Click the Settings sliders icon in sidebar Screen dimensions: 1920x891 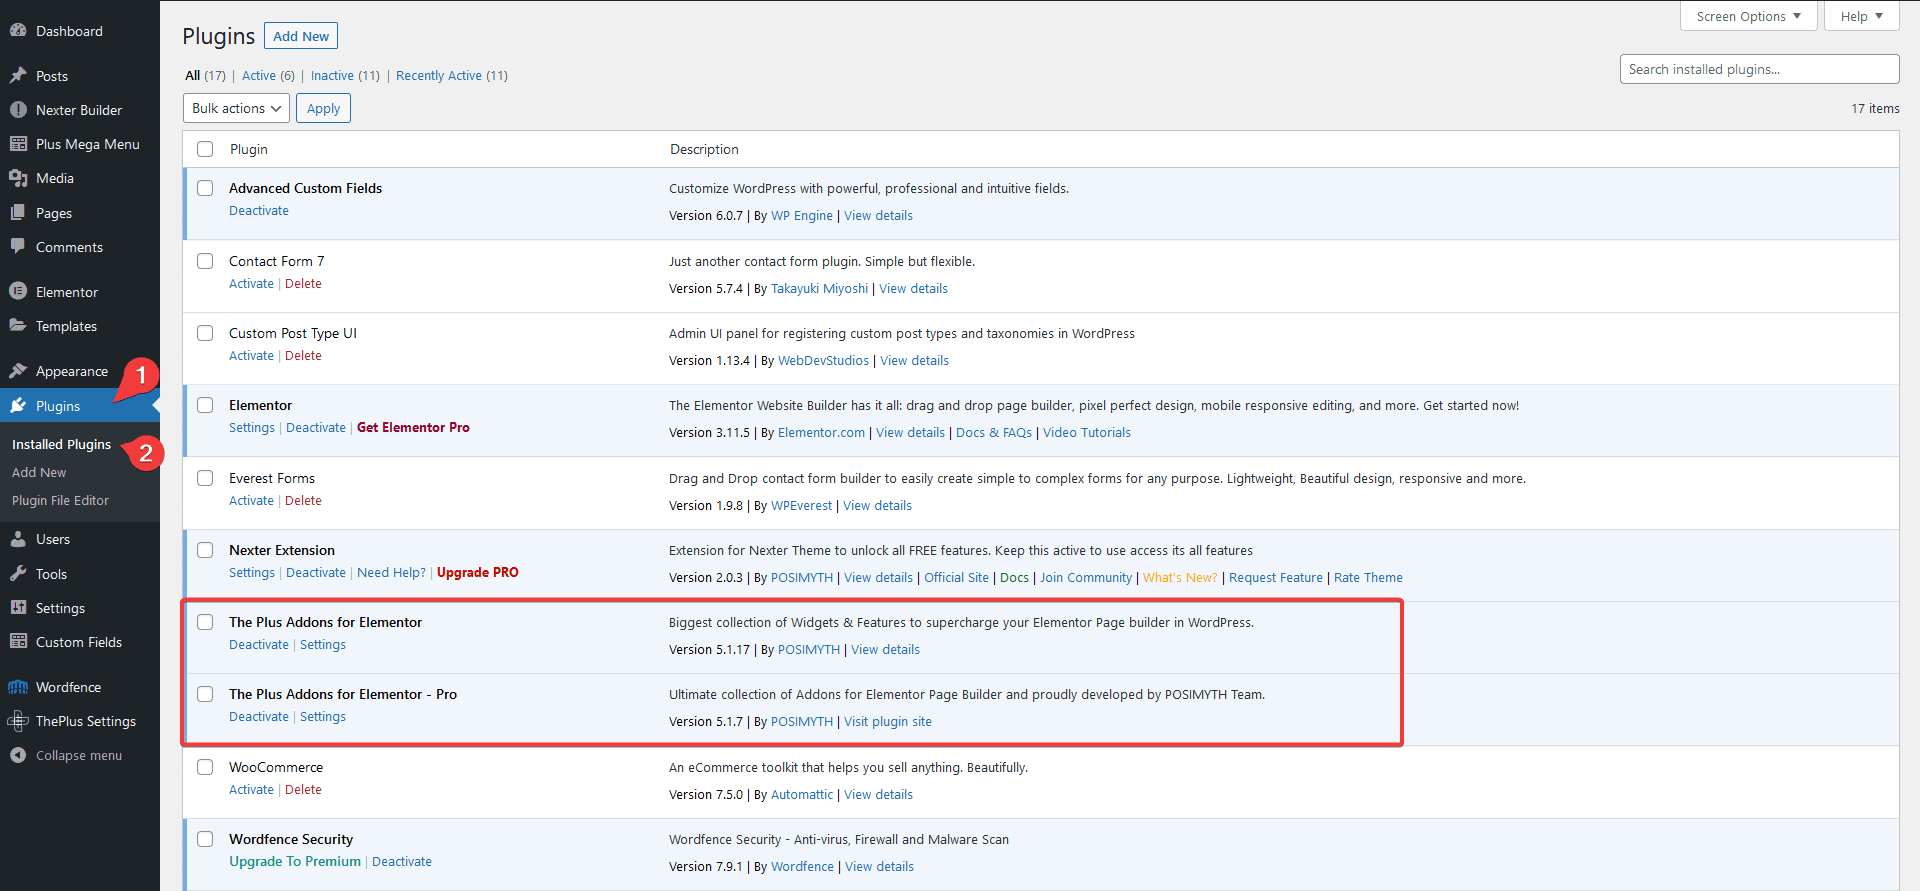pyautogui.click(x=18, y=608)
